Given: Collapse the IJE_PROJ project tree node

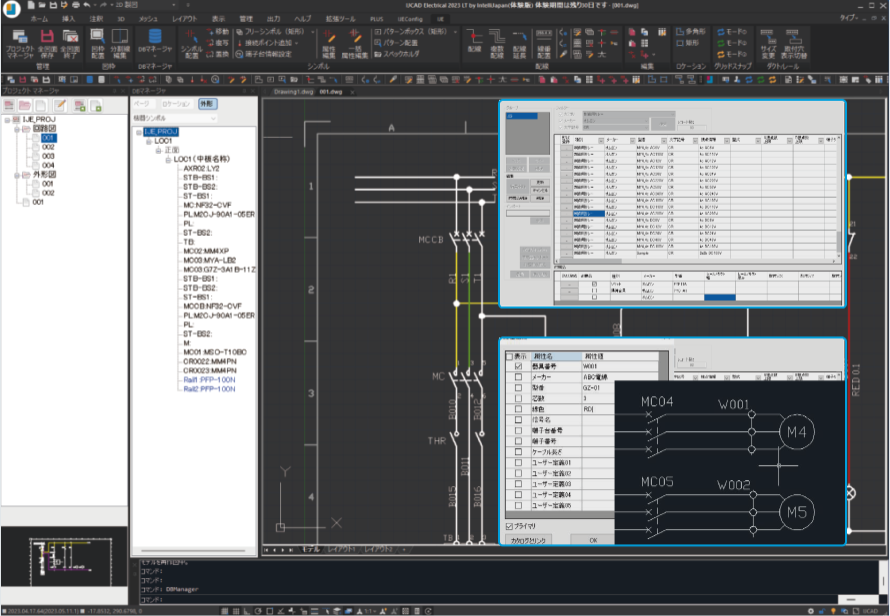Looking at the screenshot, I should 7,120.
